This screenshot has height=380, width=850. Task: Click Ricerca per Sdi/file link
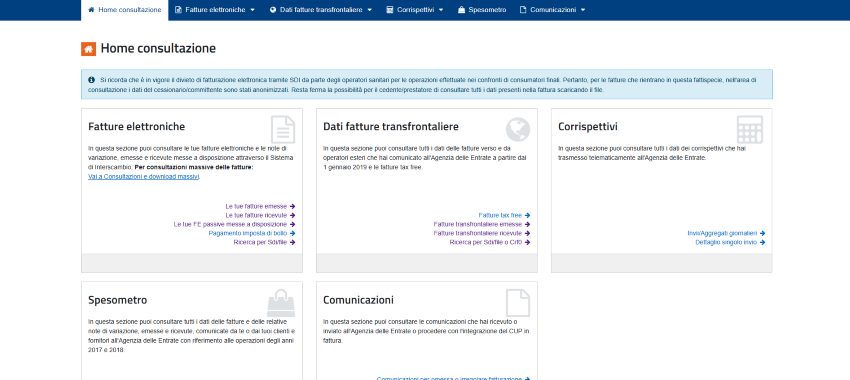[x=265, y=242]
